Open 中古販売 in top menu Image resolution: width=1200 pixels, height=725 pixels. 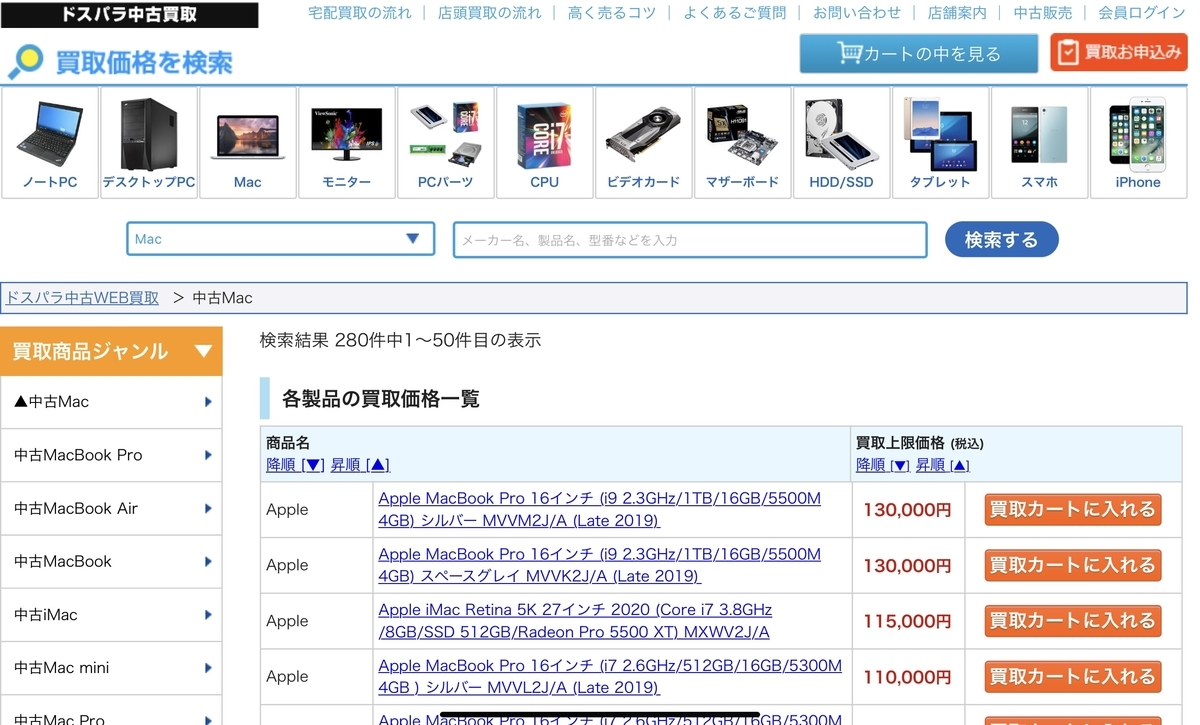coord(1043,13)
